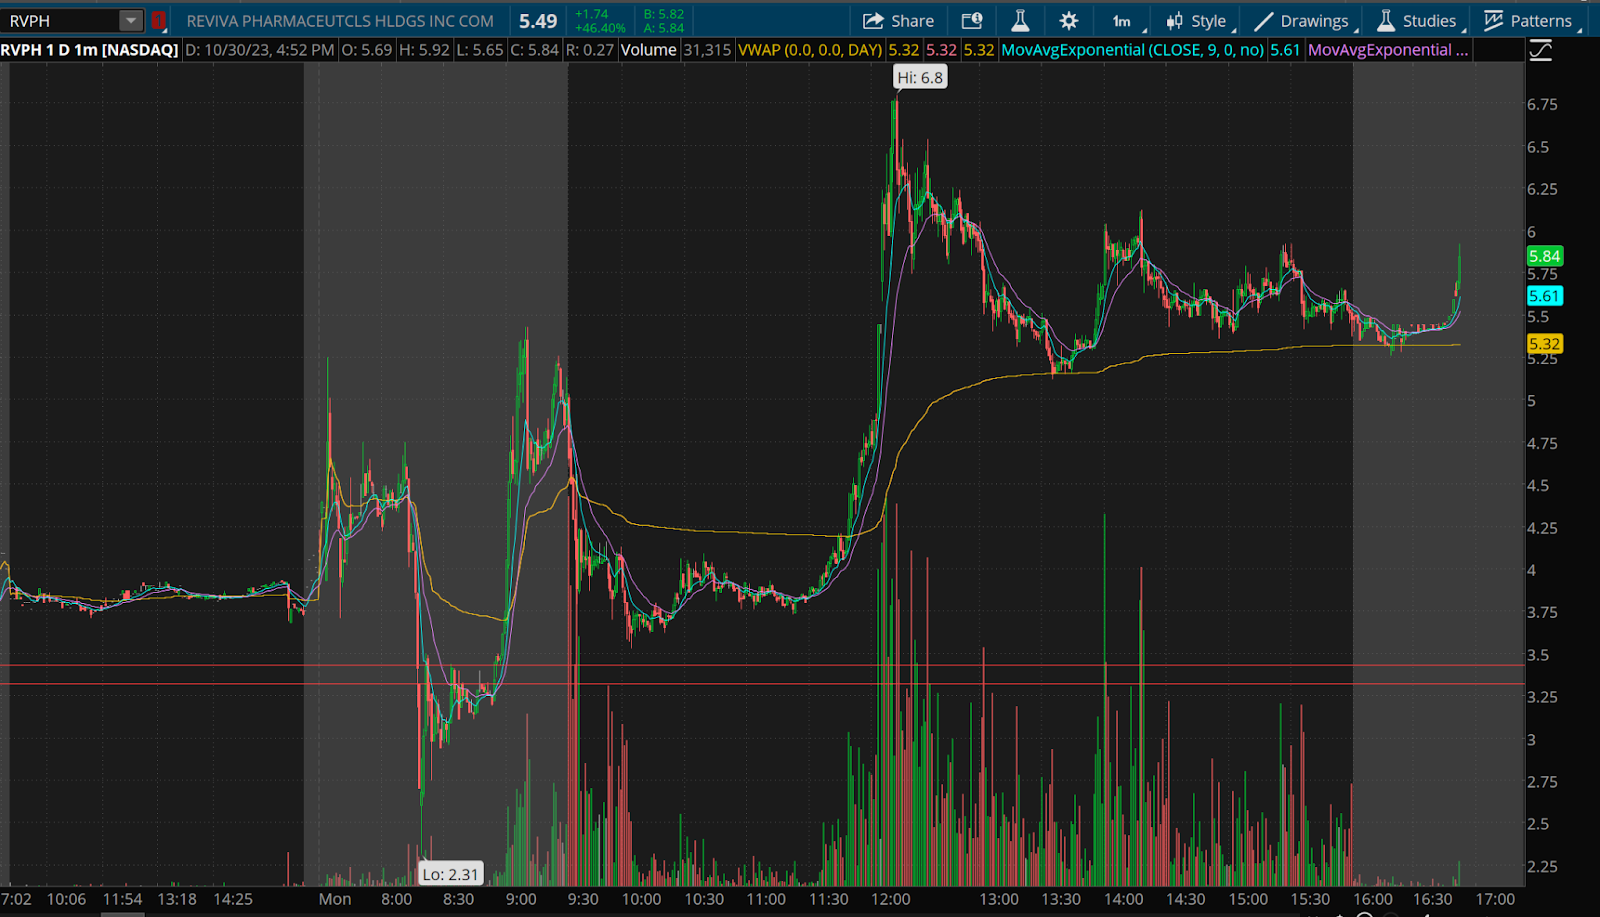The height and width of the screenshot is (917, 1600).
Task: Open the Patterns menu
Action: (x=1530, y=21)
